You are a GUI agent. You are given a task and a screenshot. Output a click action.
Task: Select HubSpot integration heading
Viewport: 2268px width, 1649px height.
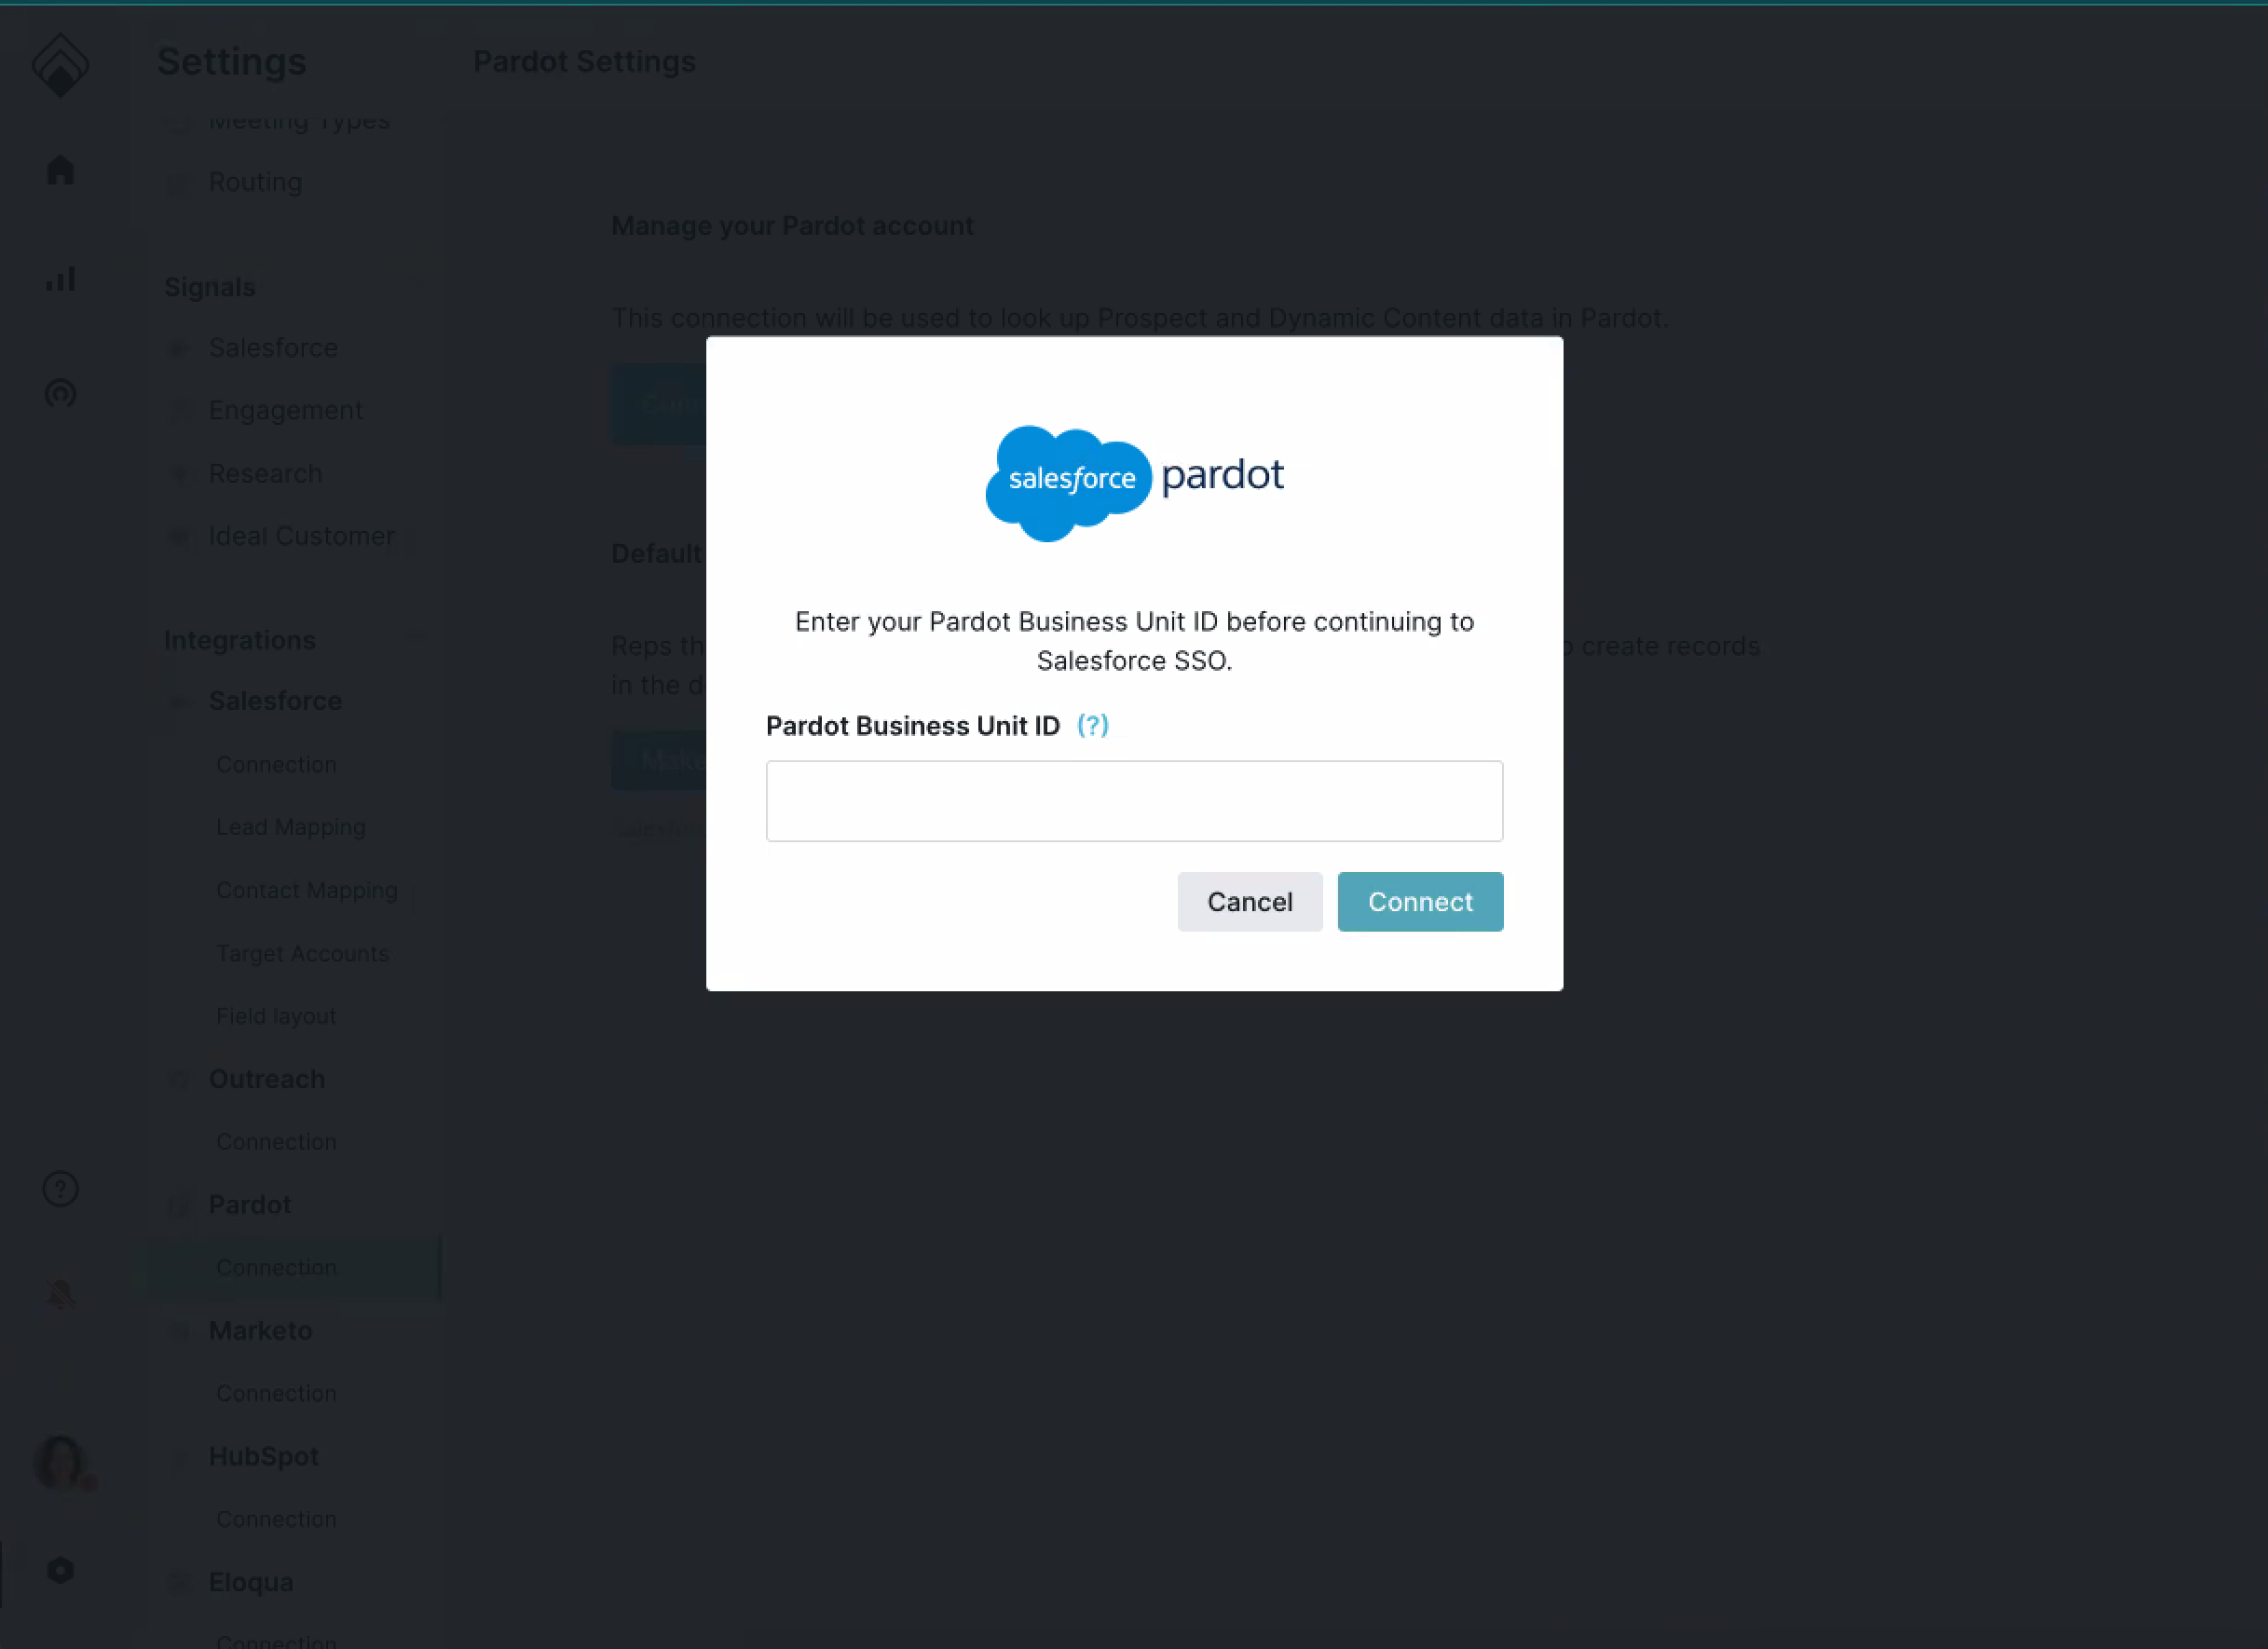click(263, 1457)
